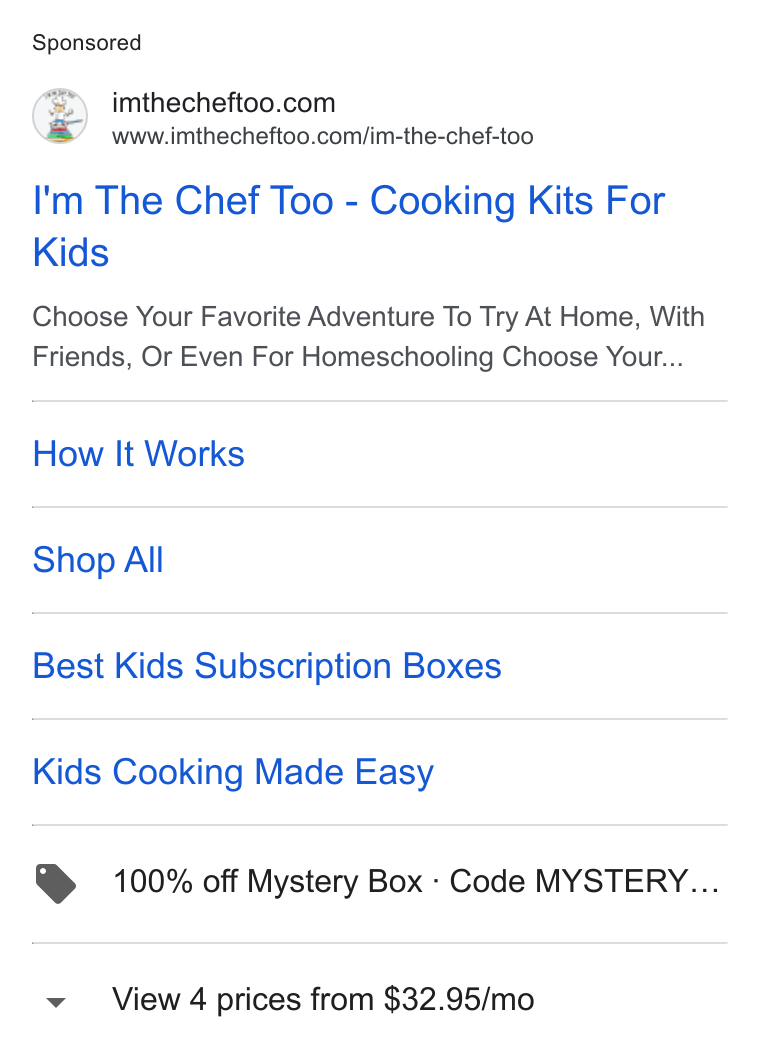The height and width of the screenshot is (1060, 760).
Task: Click the price tag promotion icon
Action: click(55, 883)
